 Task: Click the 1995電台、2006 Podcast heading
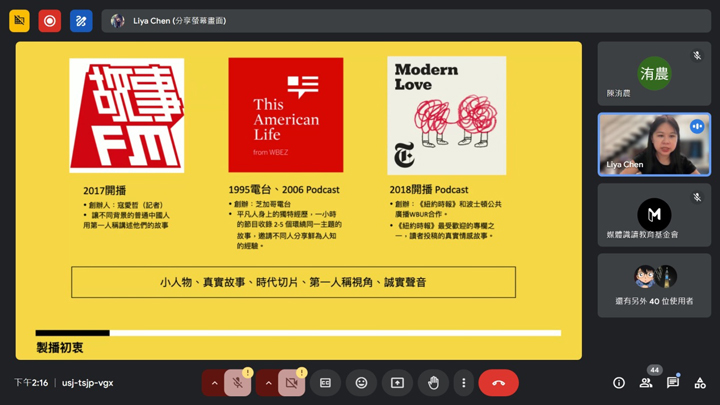click(x=284, y=189)
